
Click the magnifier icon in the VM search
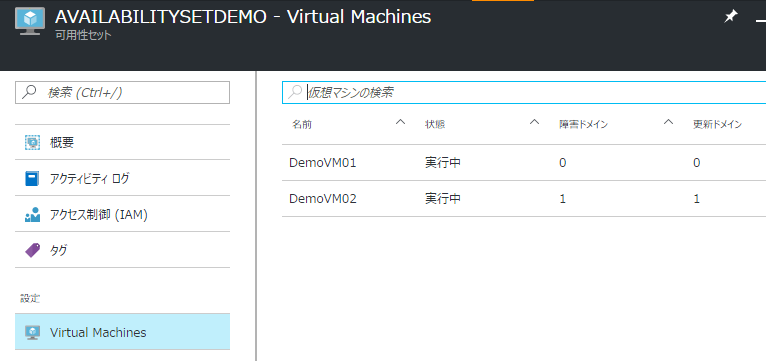295,92
